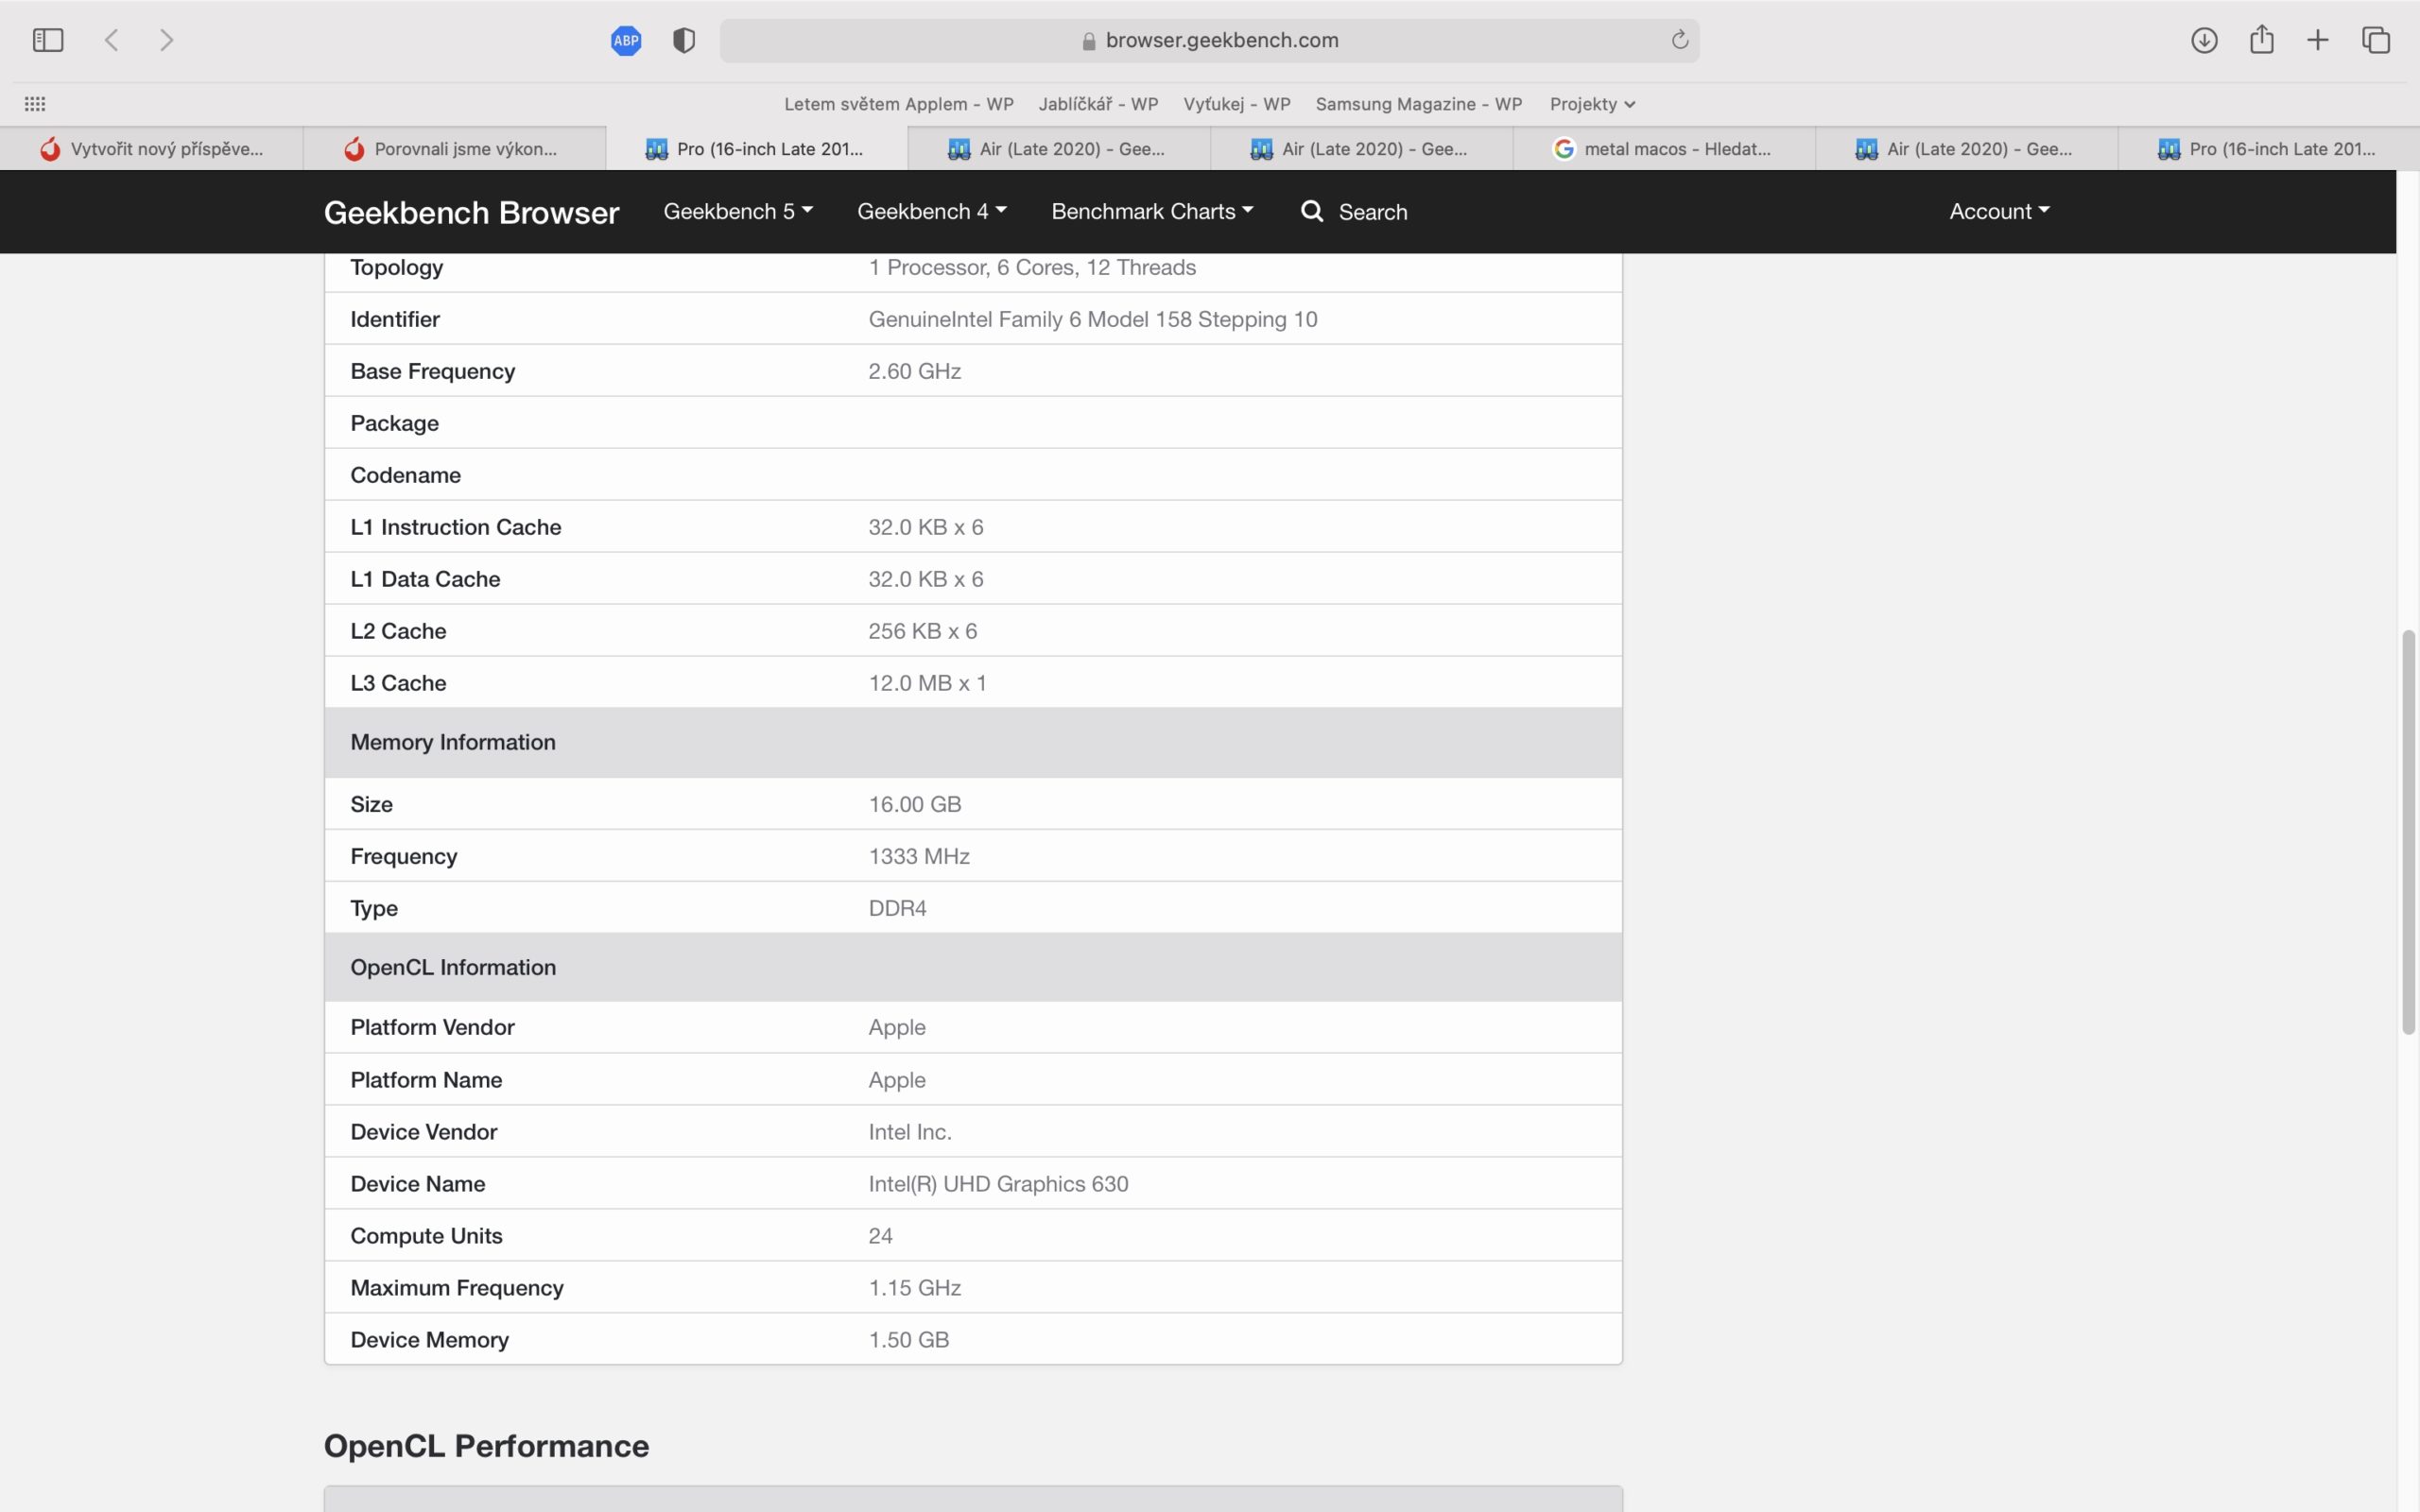Click the favicon on the Vytvořit nový příspěvek tab
Screen dimensions: 2420x1512
(50, 149)
